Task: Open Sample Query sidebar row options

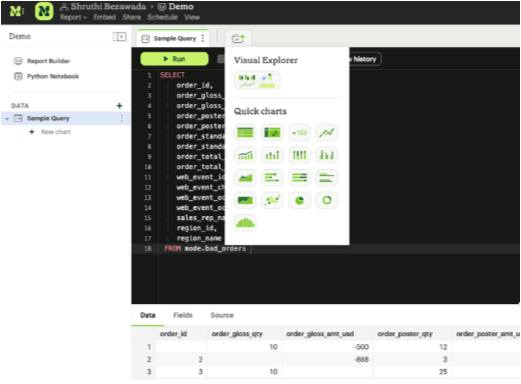Action: (x=122, y=118)
